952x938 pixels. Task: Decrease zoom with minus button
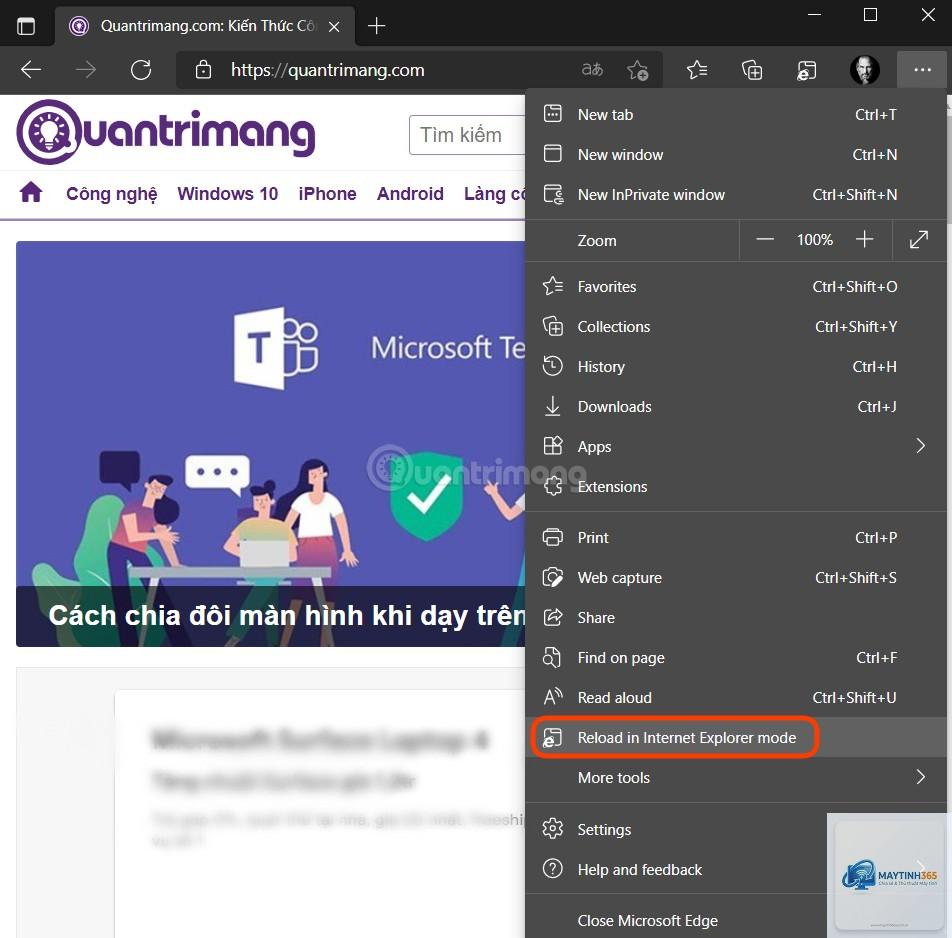click(764, 240)
